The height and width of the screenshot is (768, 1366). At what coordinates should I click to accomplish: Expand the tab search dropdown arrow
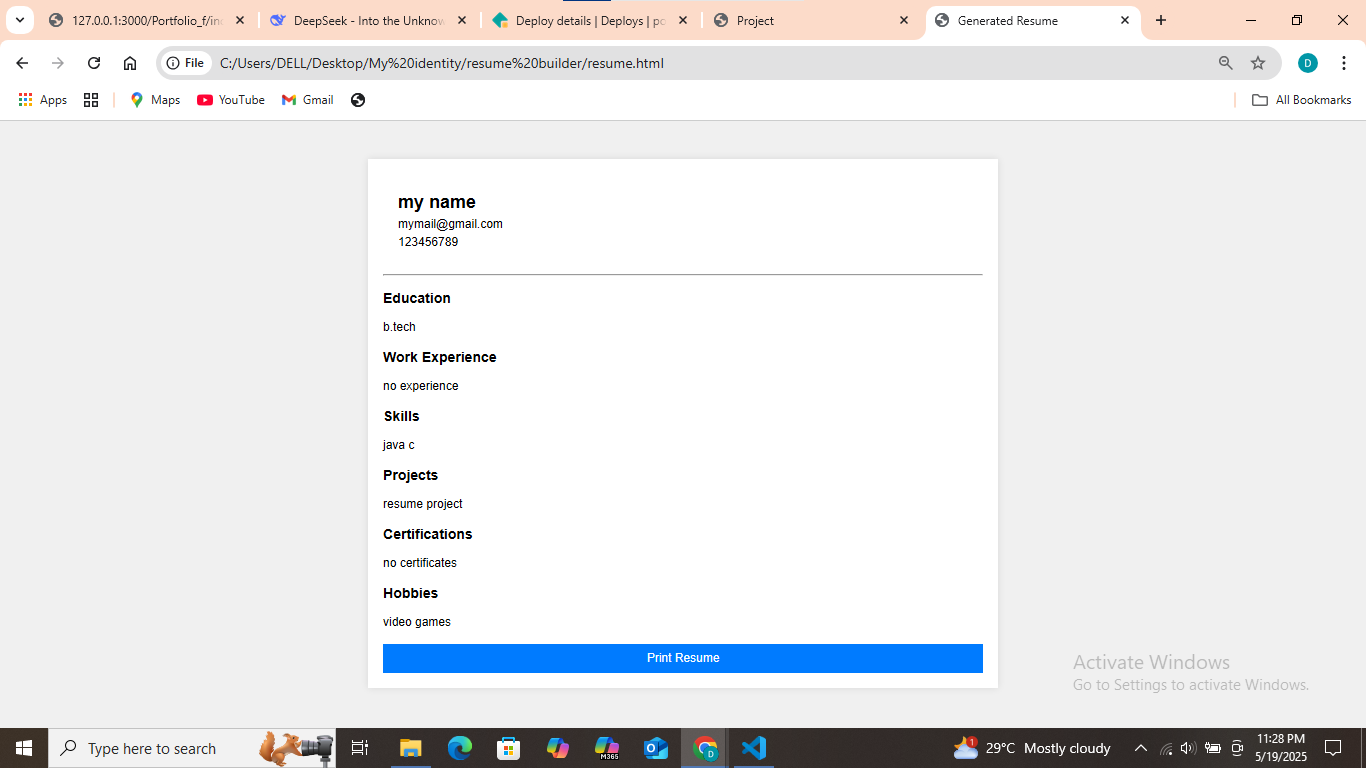(19, 20)
